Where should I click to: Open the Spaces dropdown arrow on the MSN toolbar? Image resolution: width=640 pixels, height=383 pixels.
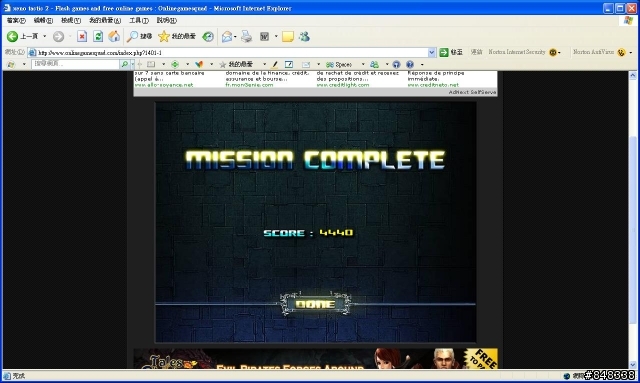363,65
